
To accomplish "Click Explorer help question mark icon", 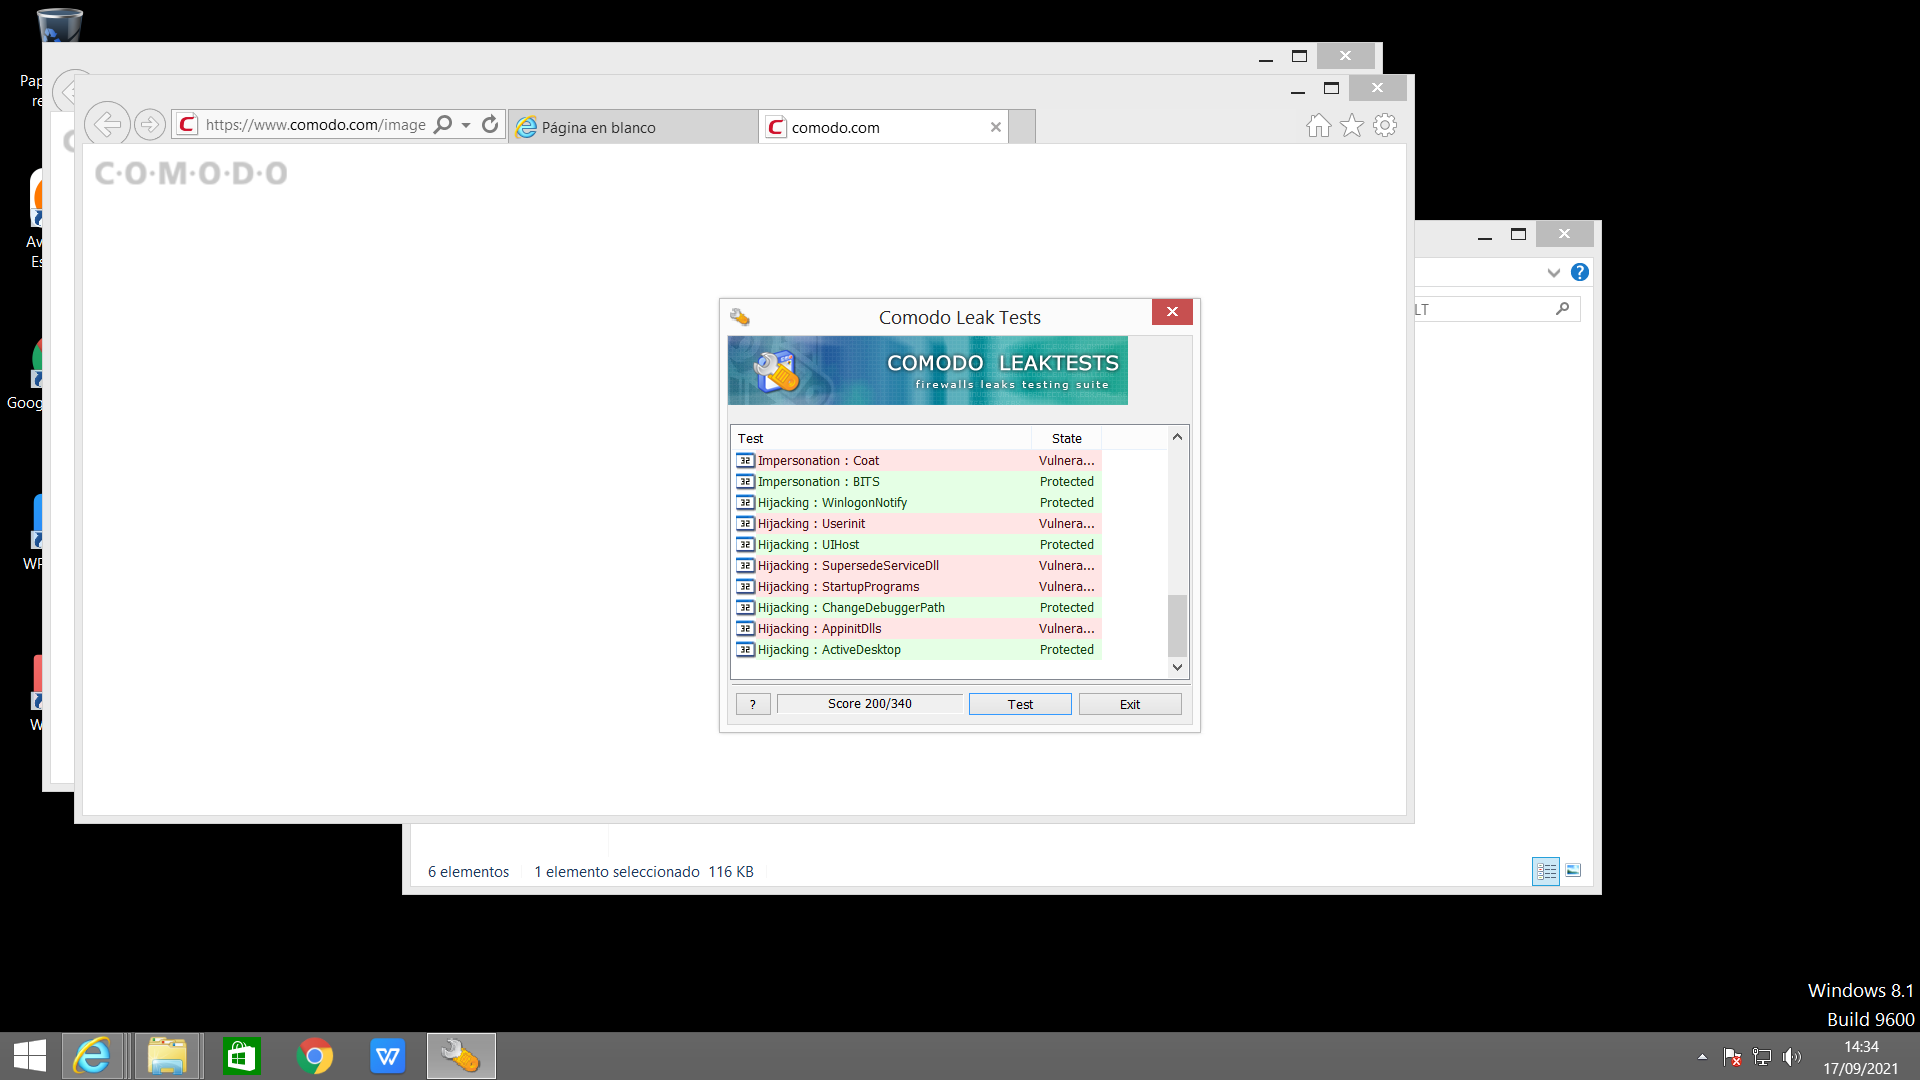I will coord(1580,272).
